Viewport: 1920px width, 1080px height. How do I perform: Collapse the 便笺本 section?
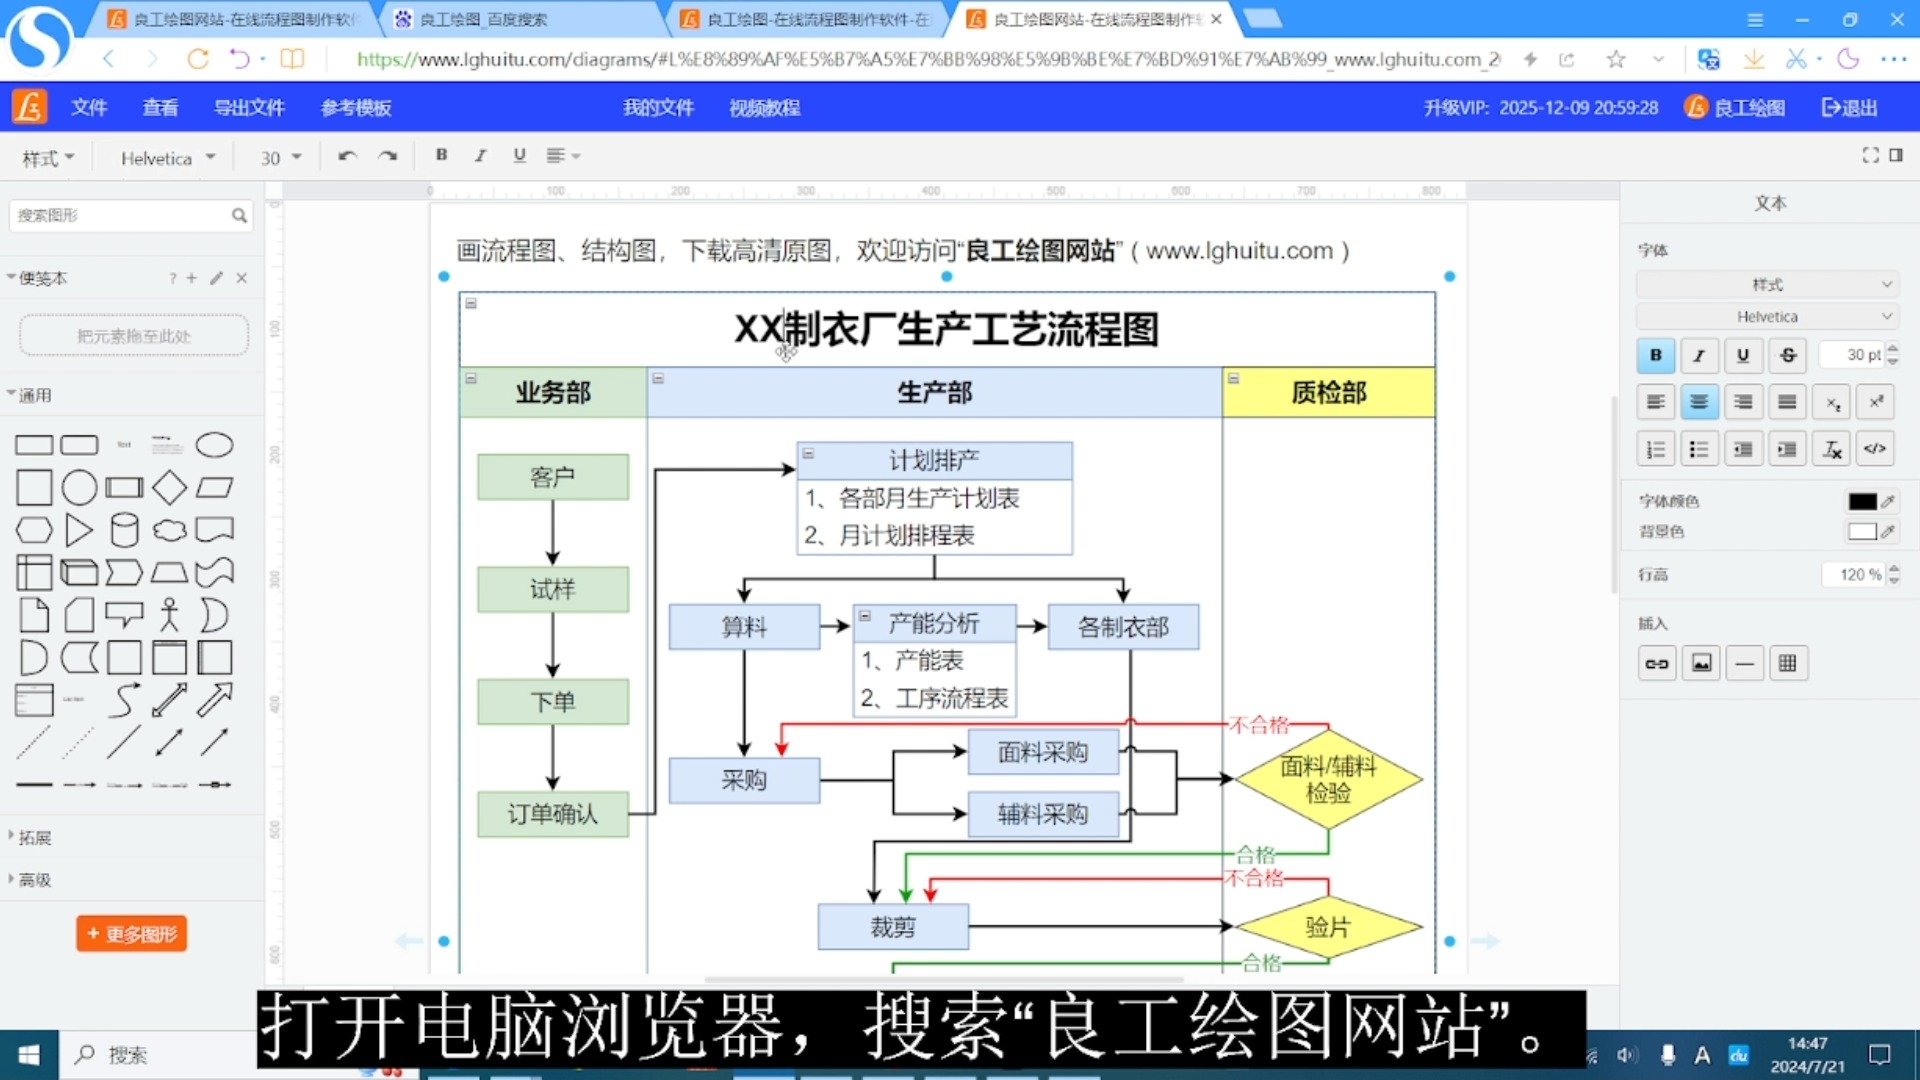(37, 278)
